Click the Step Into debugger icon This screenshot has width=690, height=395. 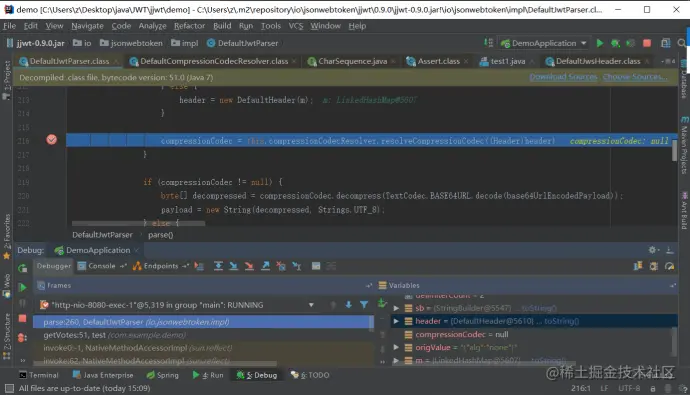[234, 266]
